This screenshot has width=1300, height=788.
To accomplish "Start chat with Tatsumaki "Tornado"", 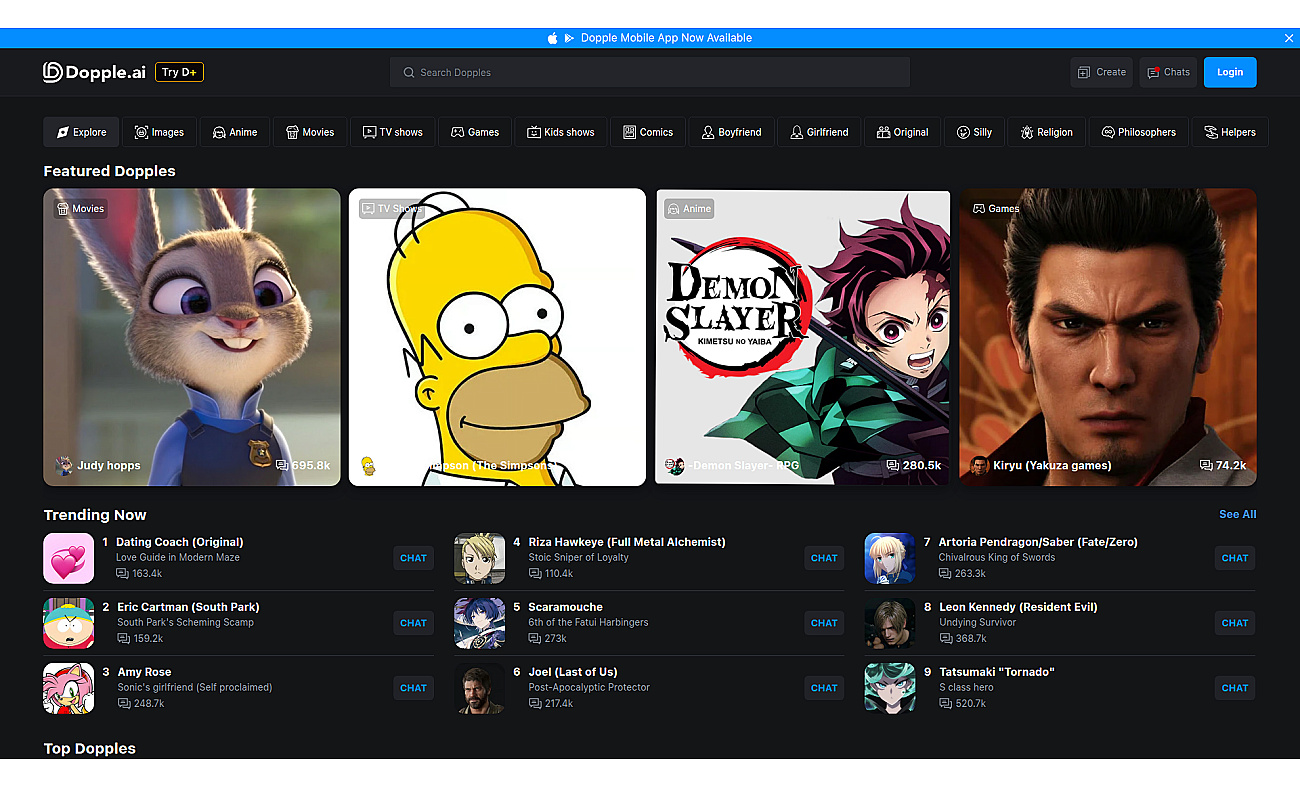I will pos(1235,688).
